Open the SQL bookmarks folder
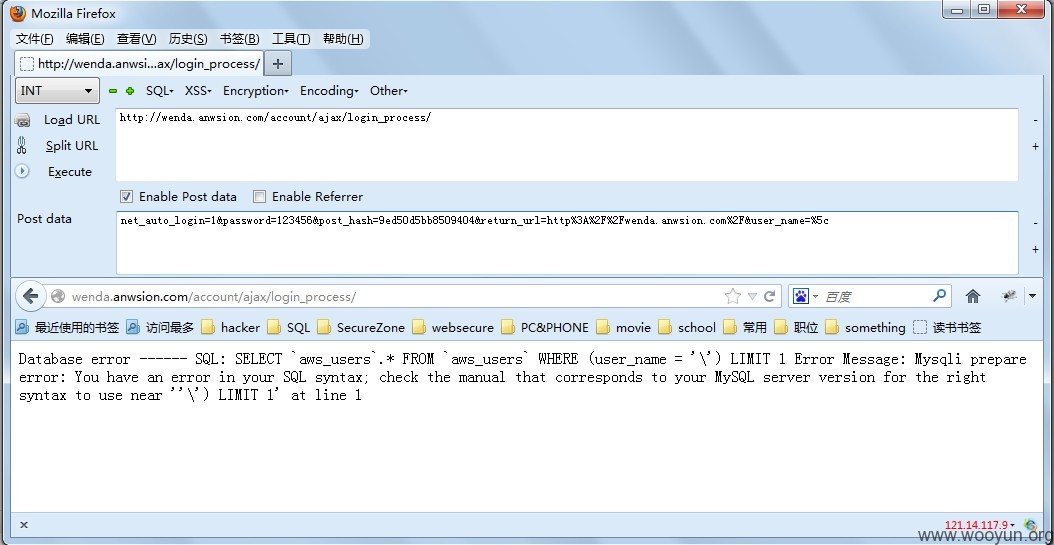The width and height of the screenshot is (1054, 545). 288,327
